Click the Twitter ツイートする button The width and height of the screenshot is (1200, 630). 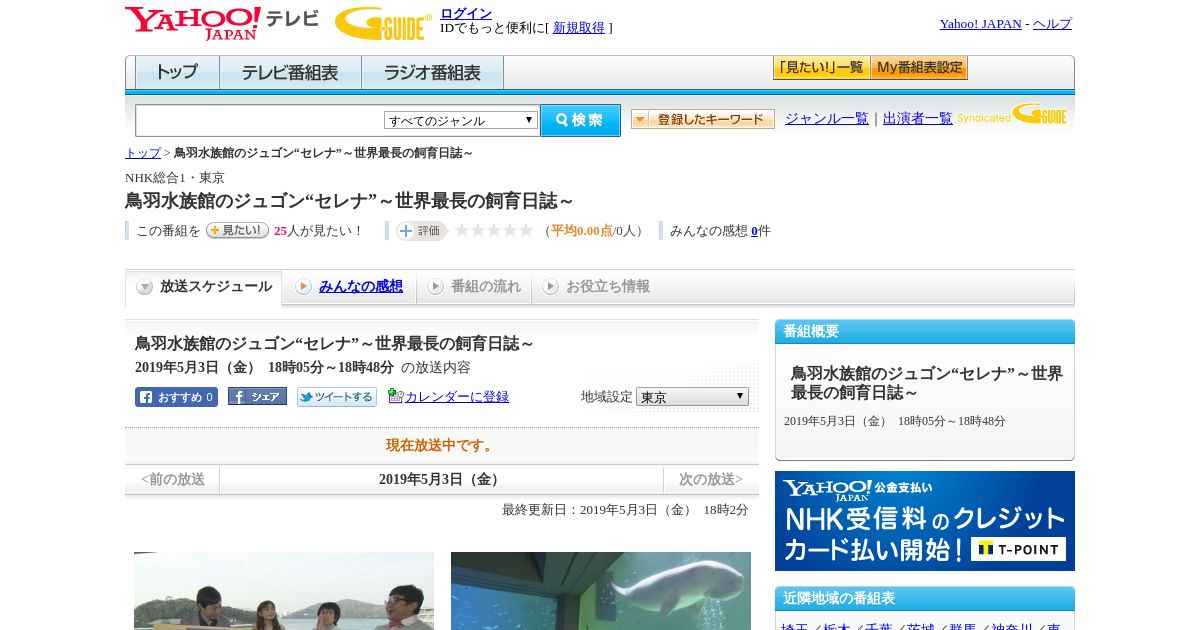tap(337, 397)
